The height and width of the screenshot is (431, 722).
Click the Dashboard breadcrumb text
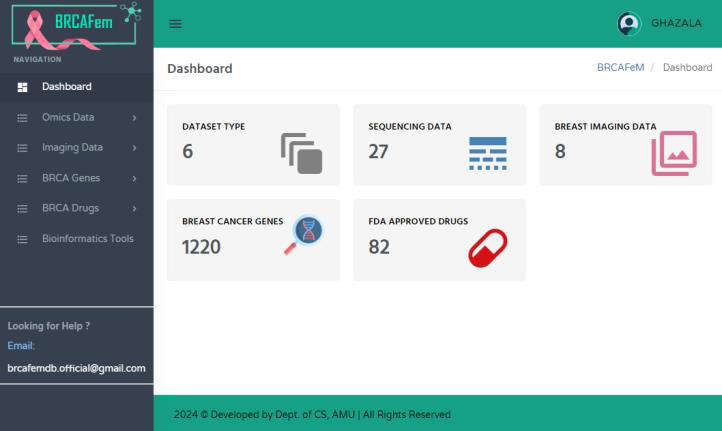tap(687, 67)
